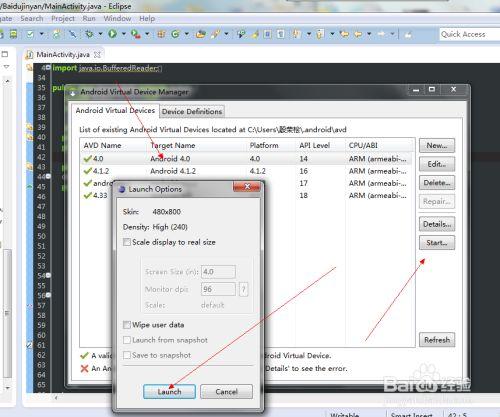Open the Run menu
Screen dimensions: 500x417
pyautogui.click(x=89, y=19)
